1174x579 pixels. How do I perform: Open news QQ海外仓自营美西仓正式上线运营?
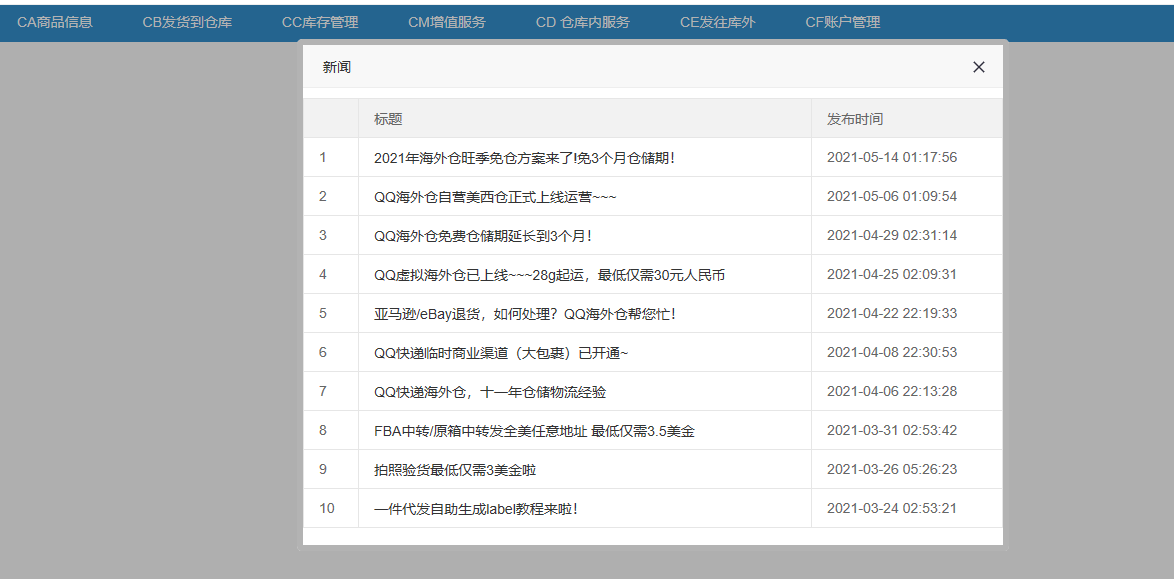pos(494,196)
